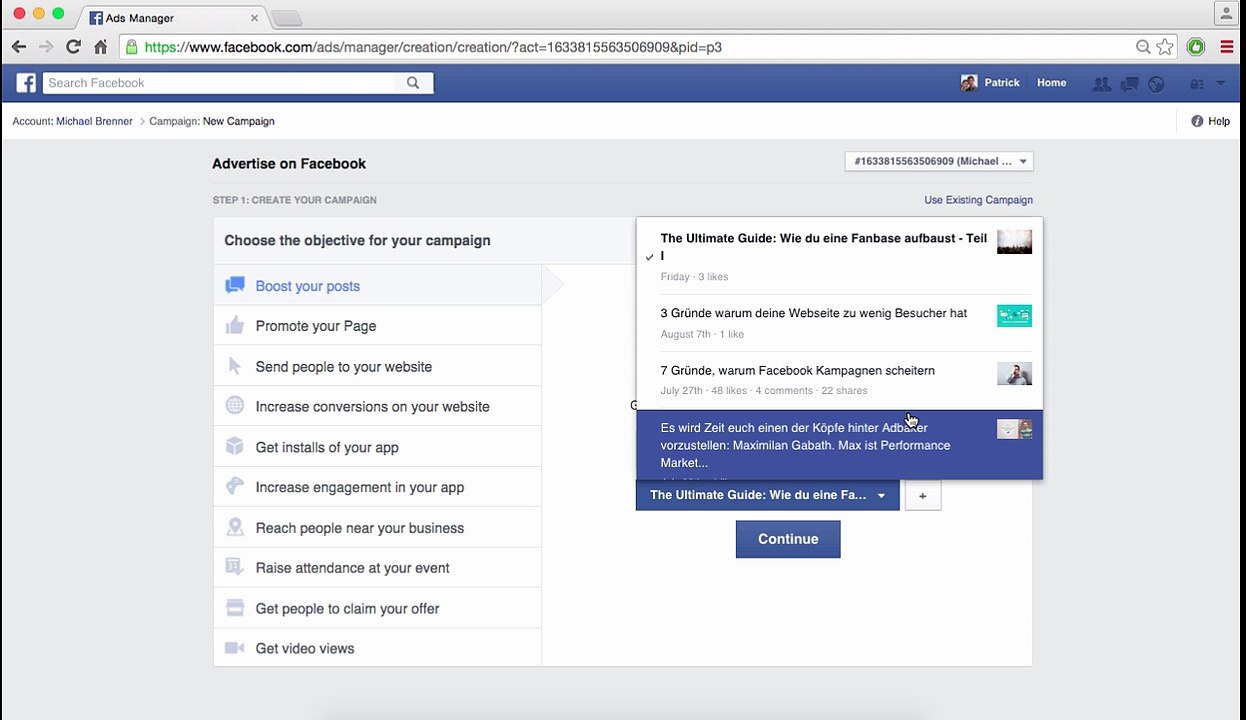
Task: Click Home in the Facebook header
Action: (x=1051, y=83)
